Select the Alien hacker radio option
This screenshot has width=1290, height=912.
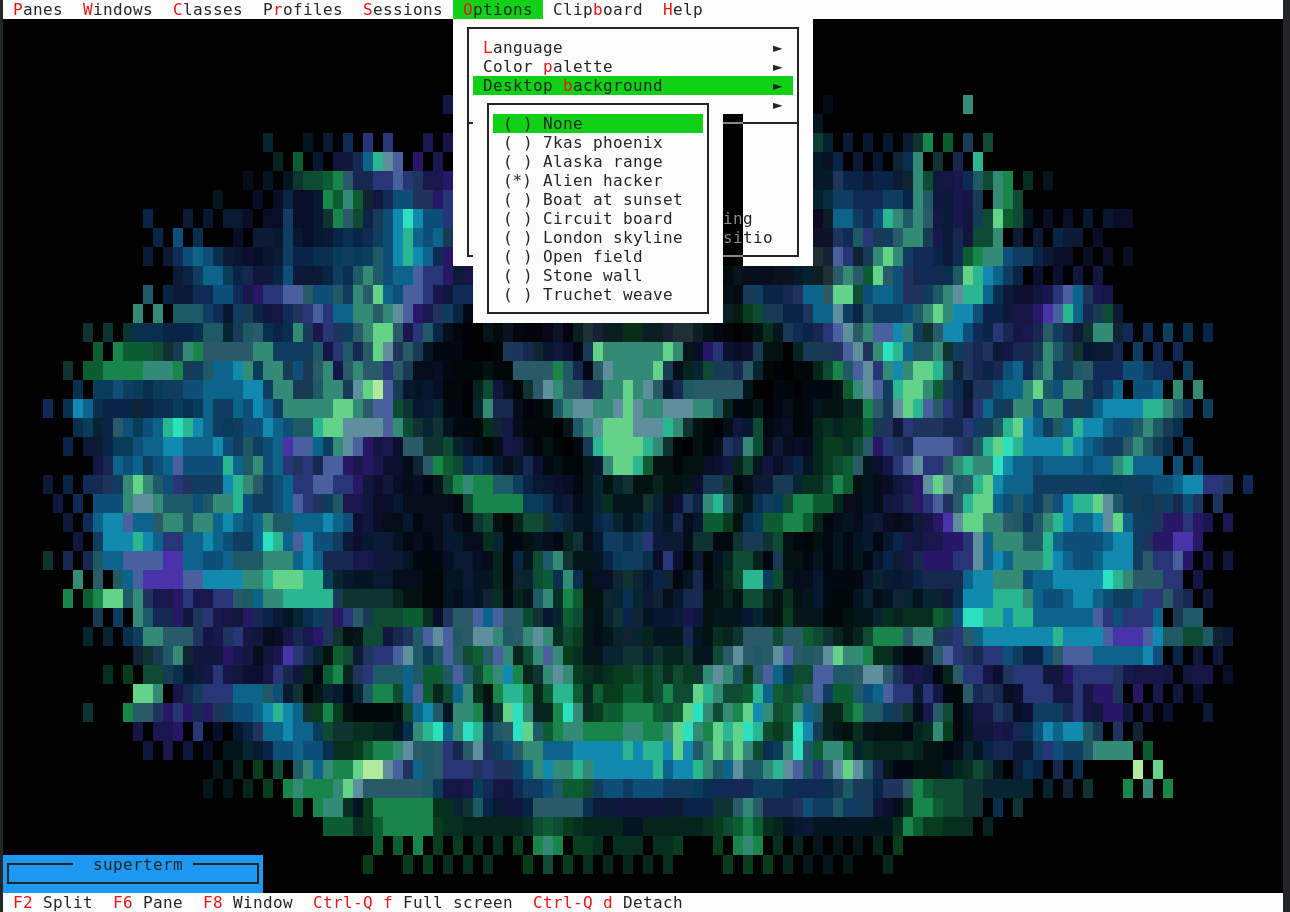pyautogui.click(x=598, y=180)
